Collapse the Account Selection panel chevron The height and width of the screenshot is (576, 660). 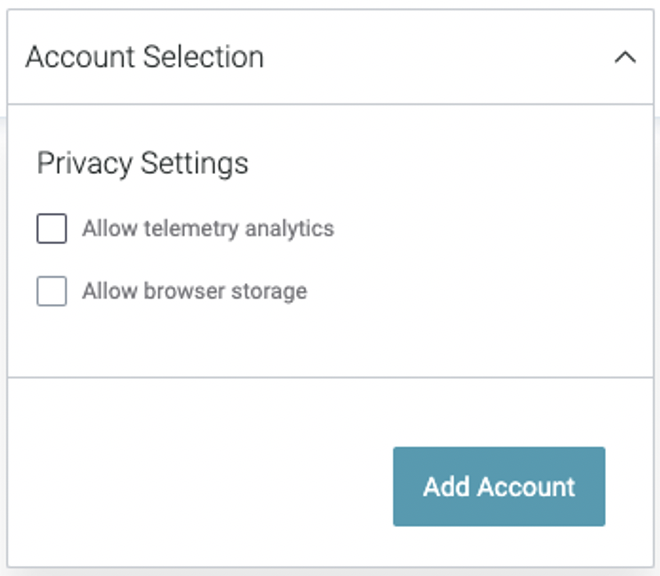point(625,57)
